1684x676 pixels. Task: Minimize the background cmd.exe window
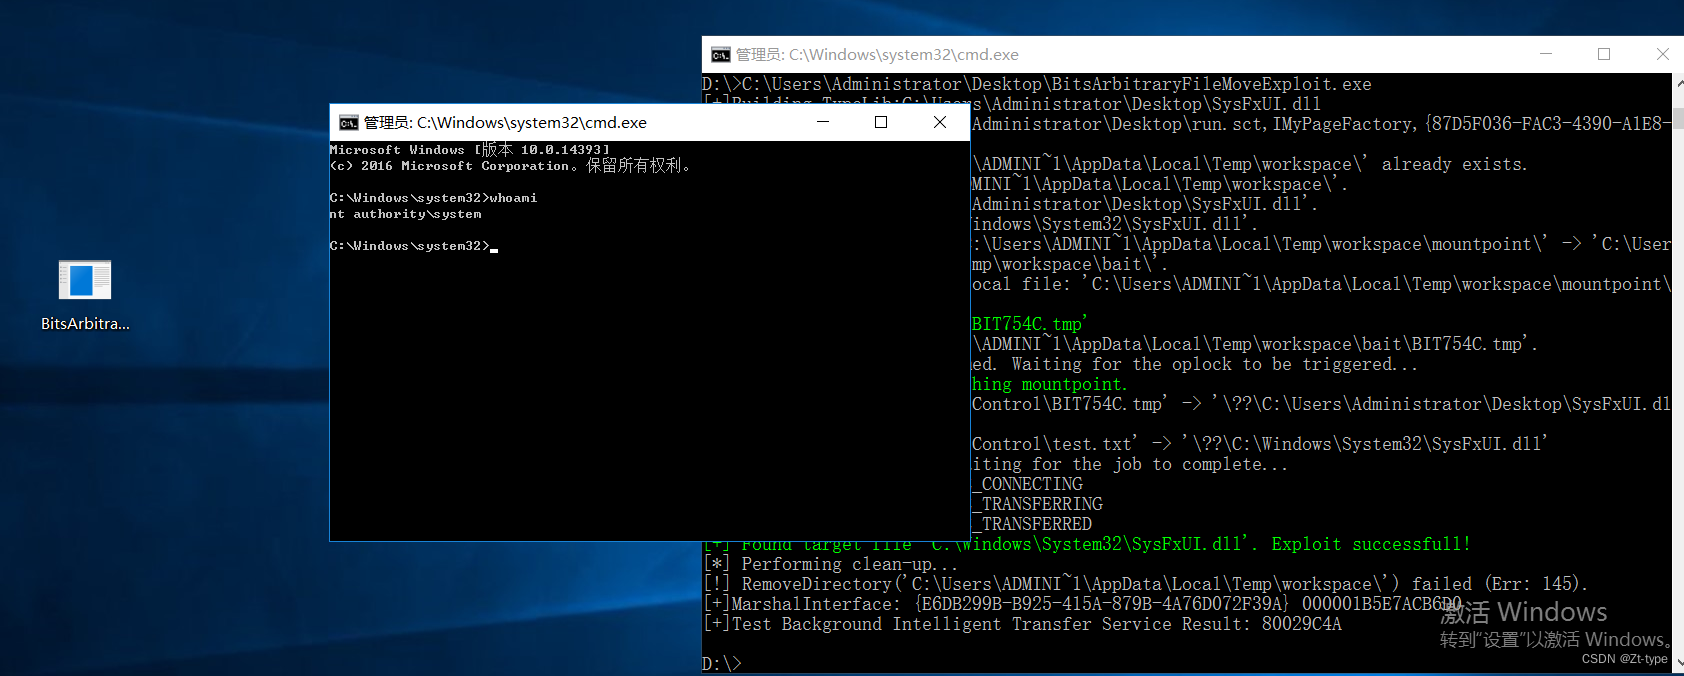point(1546,54)
